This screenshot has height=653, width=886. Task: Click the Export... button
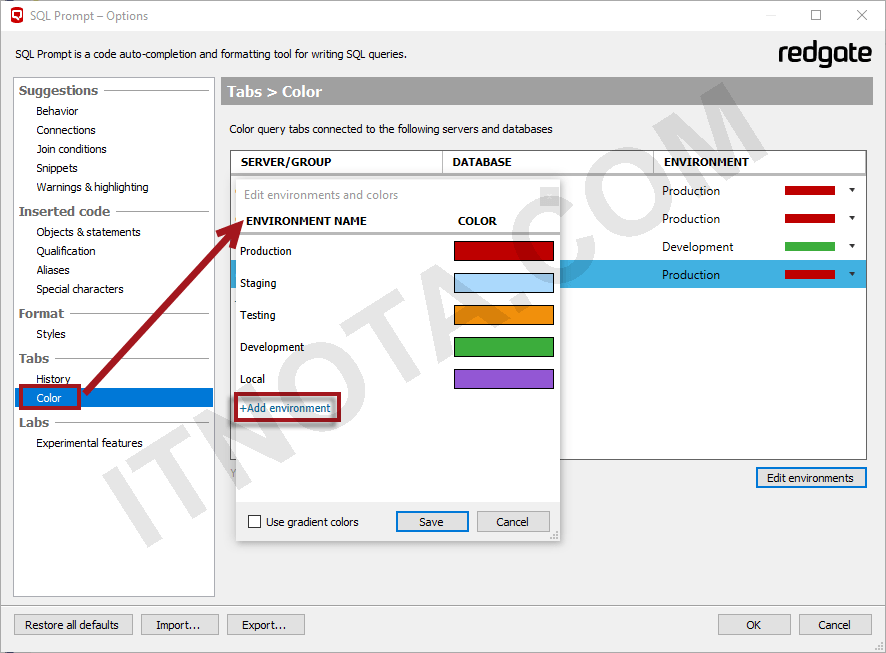pyautogui.click(x=264, y=625)
